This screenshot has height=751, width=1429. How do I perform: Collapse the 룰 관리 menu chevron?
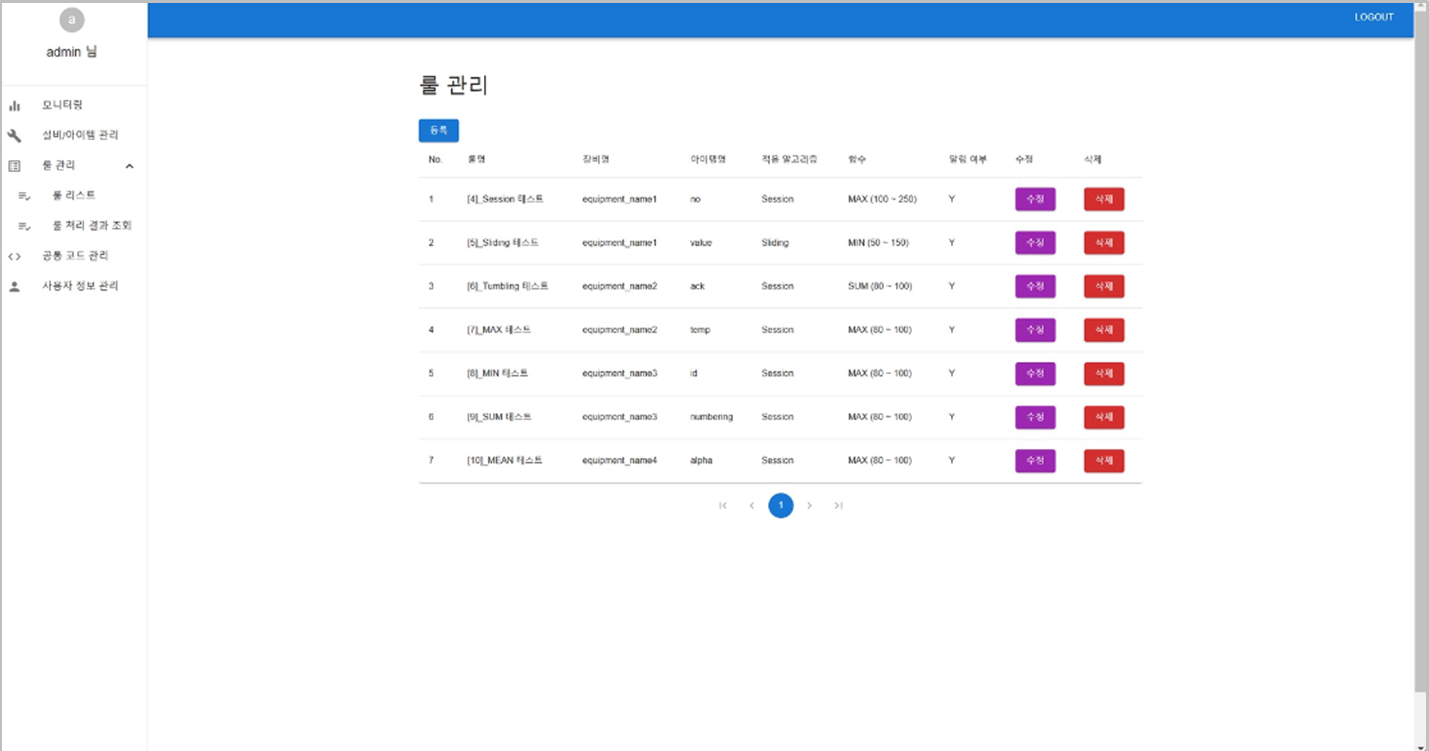(x=129, y=166)
